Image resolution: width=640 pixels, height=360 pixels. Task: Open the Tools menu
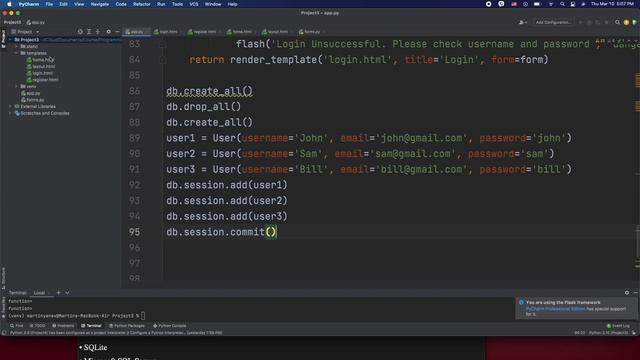[177, 4]
